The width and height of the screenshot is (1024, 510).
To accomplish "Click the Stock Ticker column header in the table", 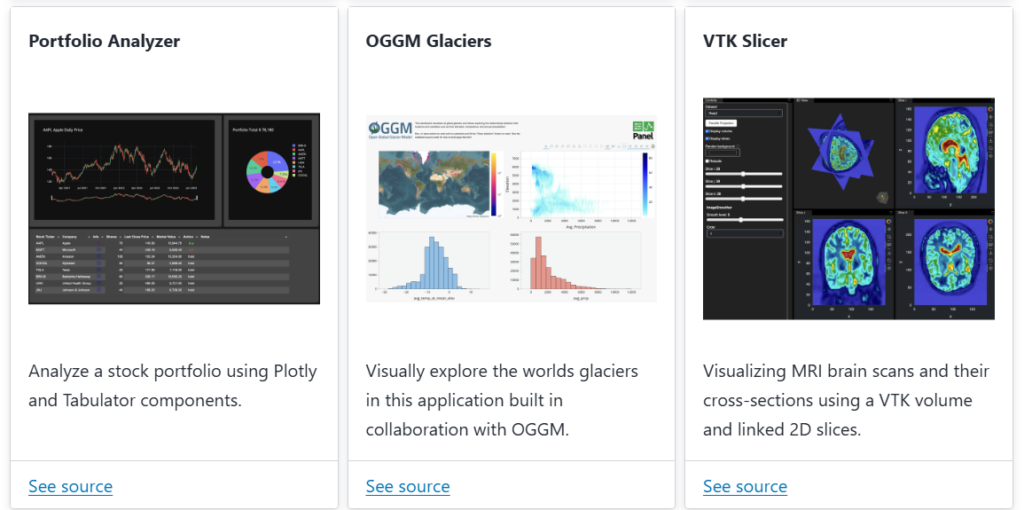I will (43, 235).
